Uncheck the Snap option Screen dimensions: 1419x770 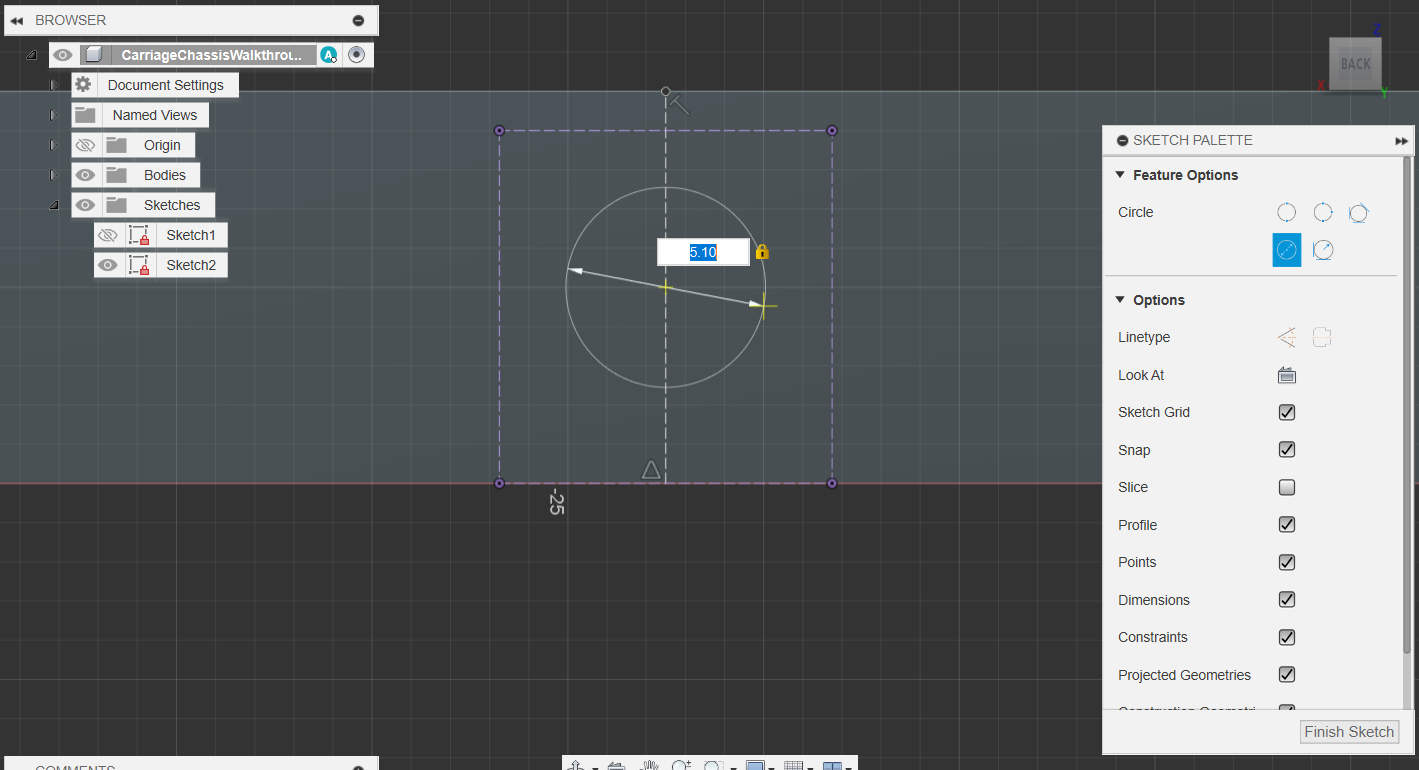tap(1287, 450)
